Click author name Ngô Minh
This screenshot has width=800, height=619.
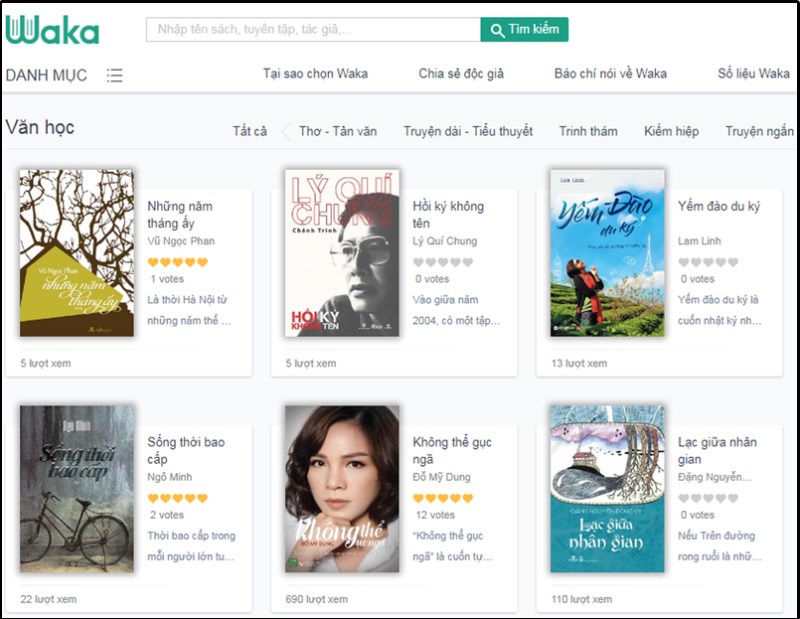point(170,477)
